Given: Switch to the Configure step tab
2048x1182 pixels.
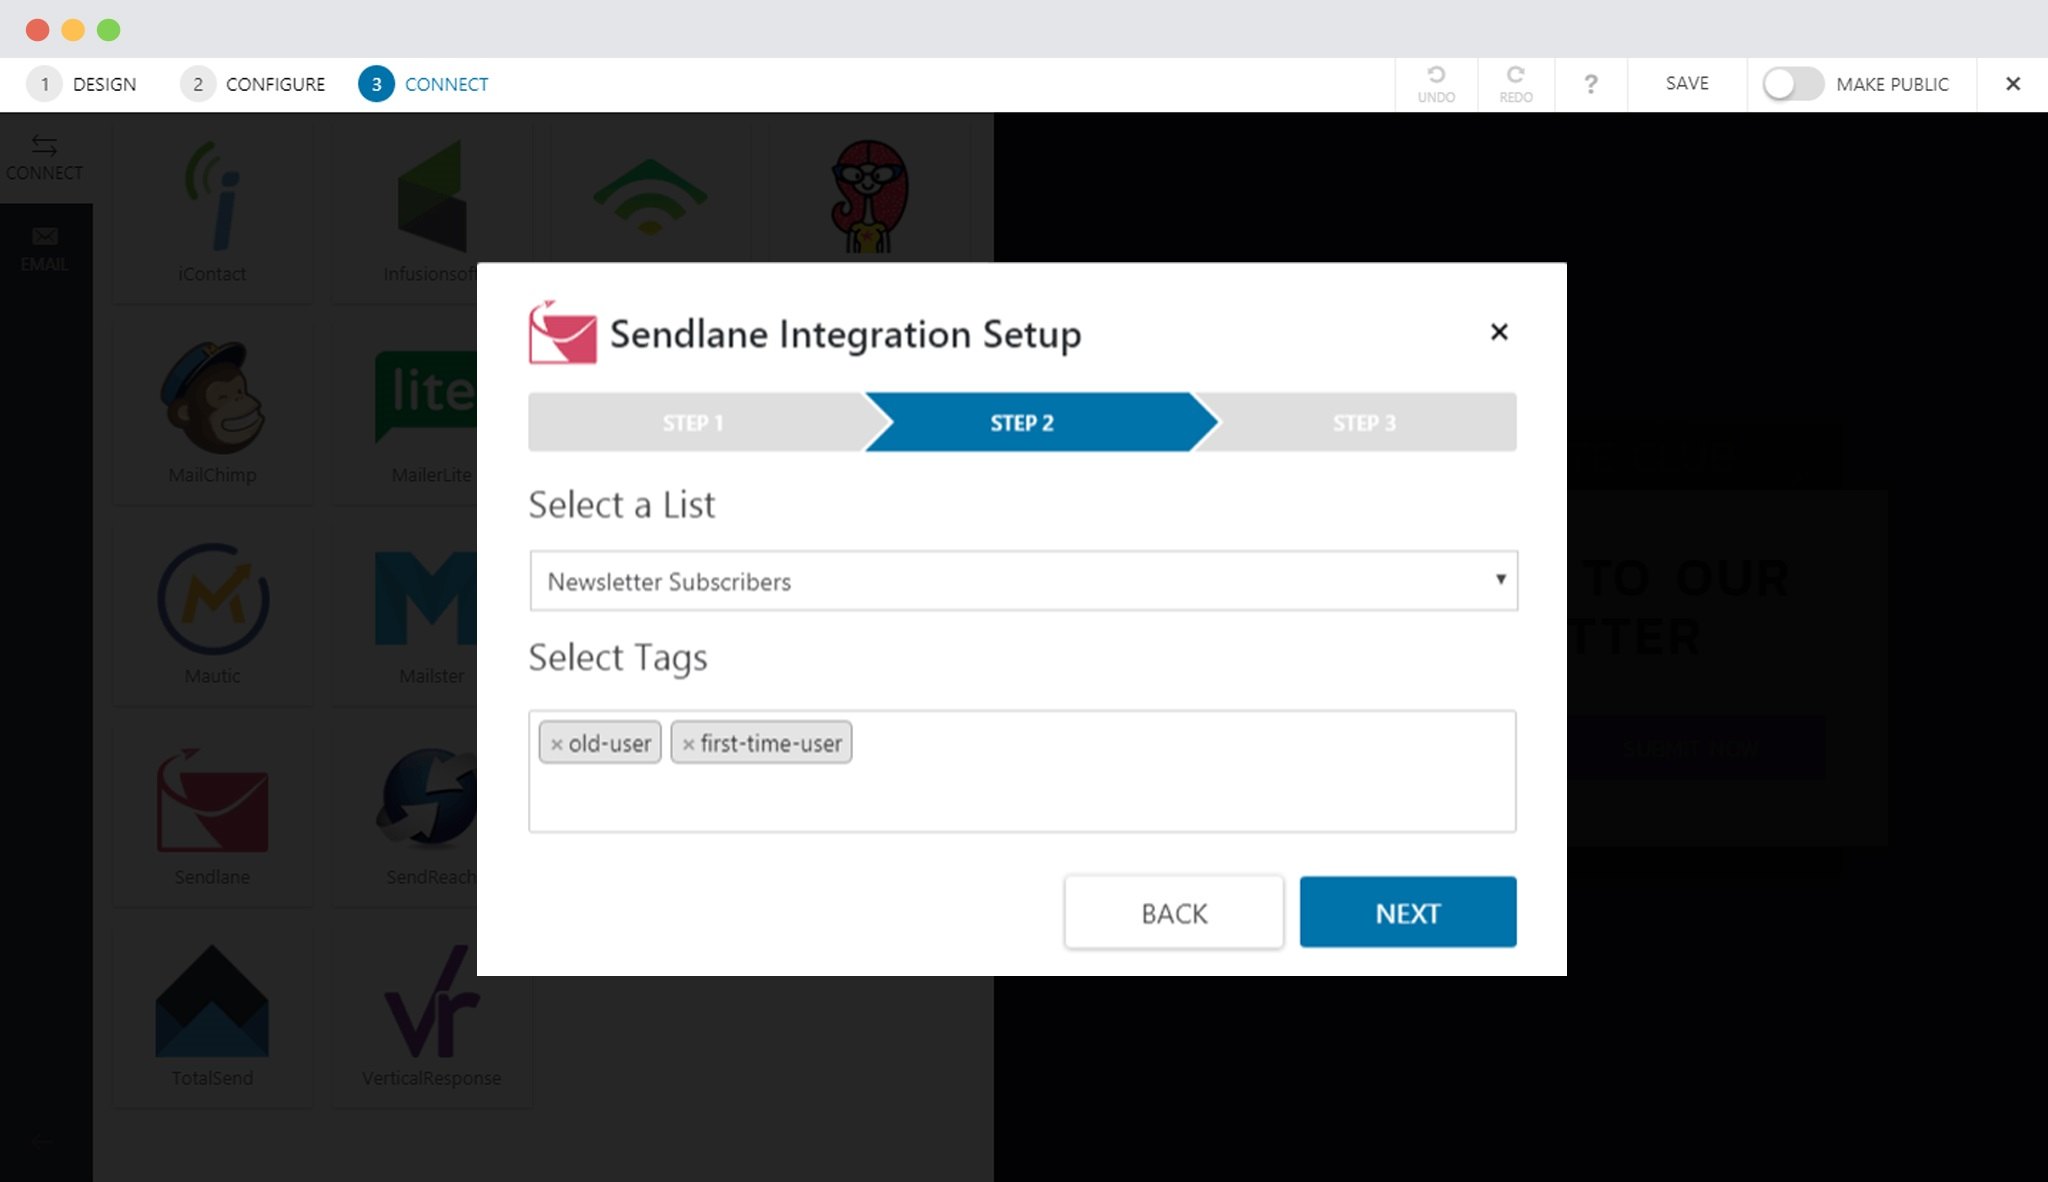Looking at the screenshot, I should click(253, 84).
